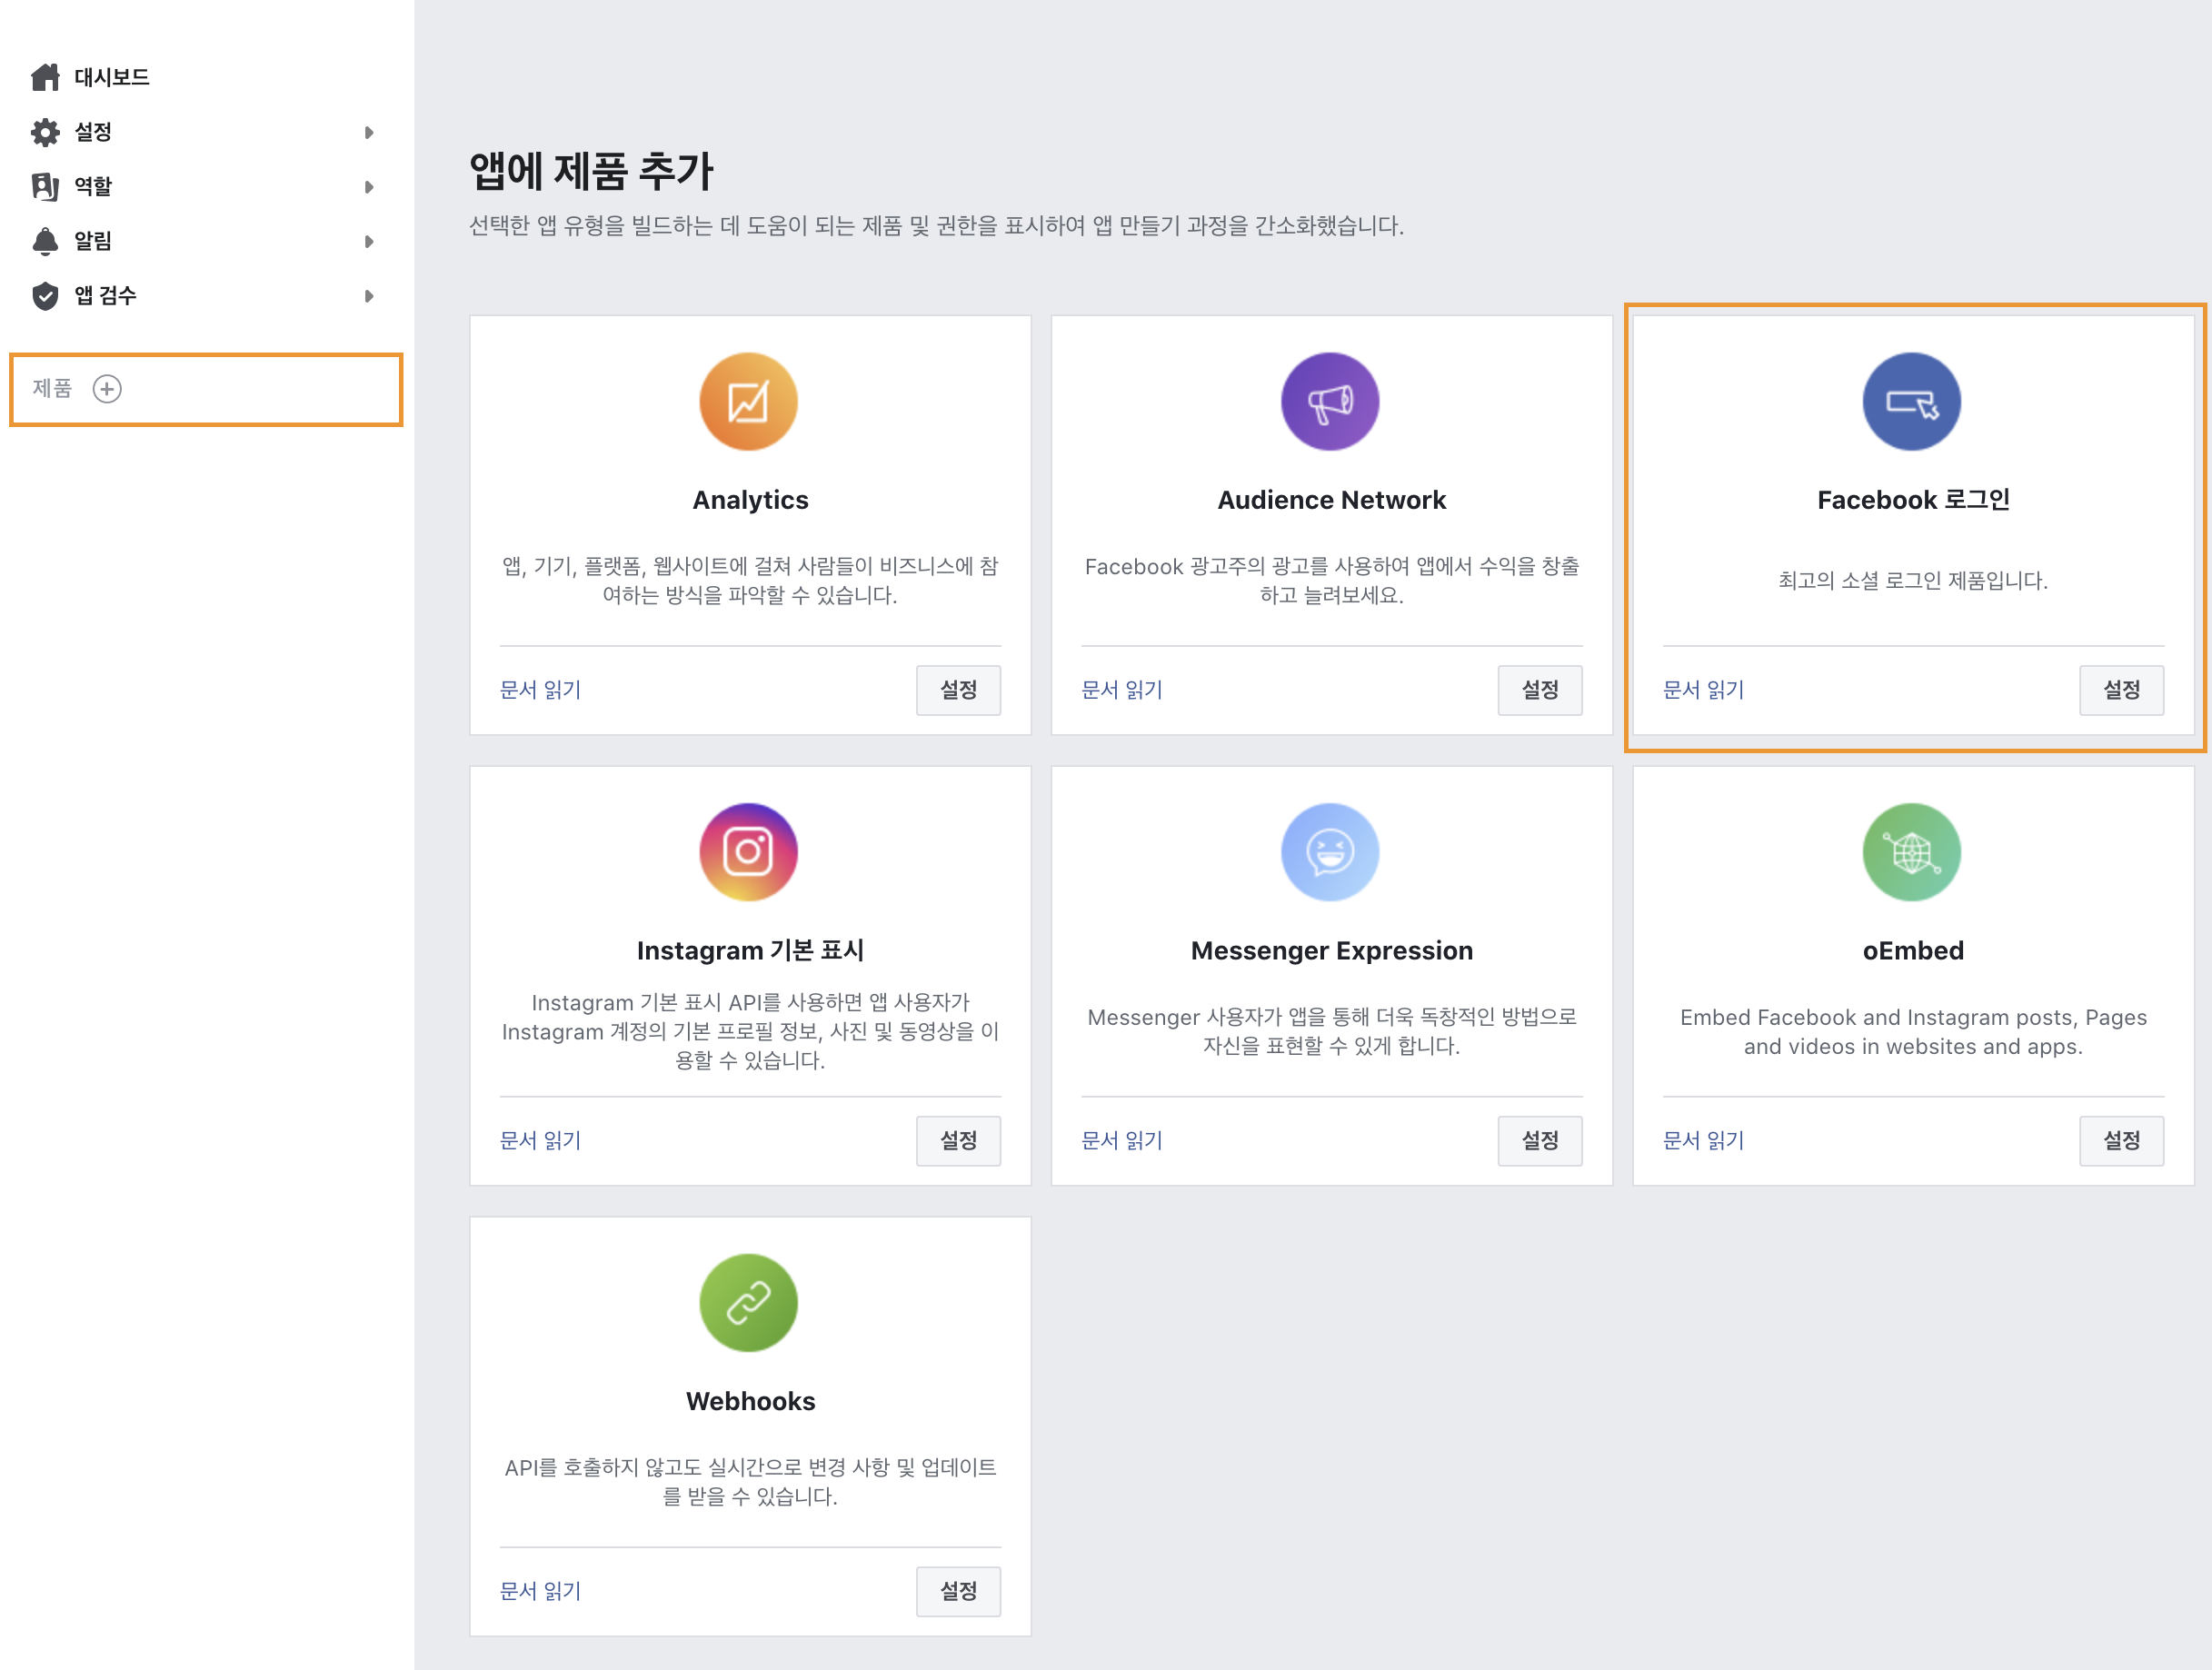The width and height of the screenshot is (2212, 1670).
Task: Click the Webhooks card title
Action: tap(750, 1402)
